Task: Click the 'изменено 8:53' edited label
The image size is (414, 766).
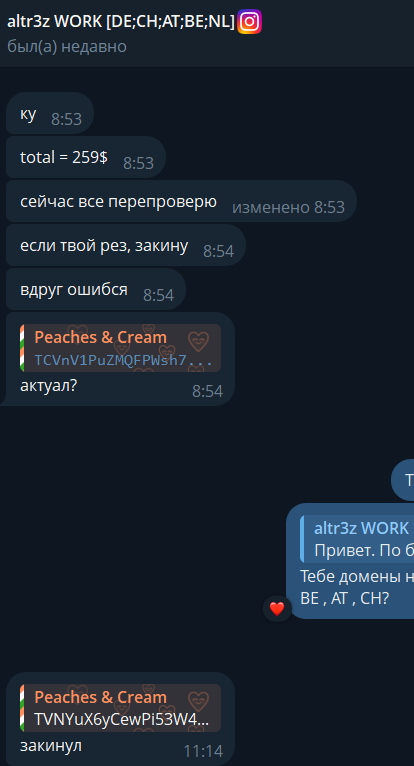Action: [x=288, y=207]
